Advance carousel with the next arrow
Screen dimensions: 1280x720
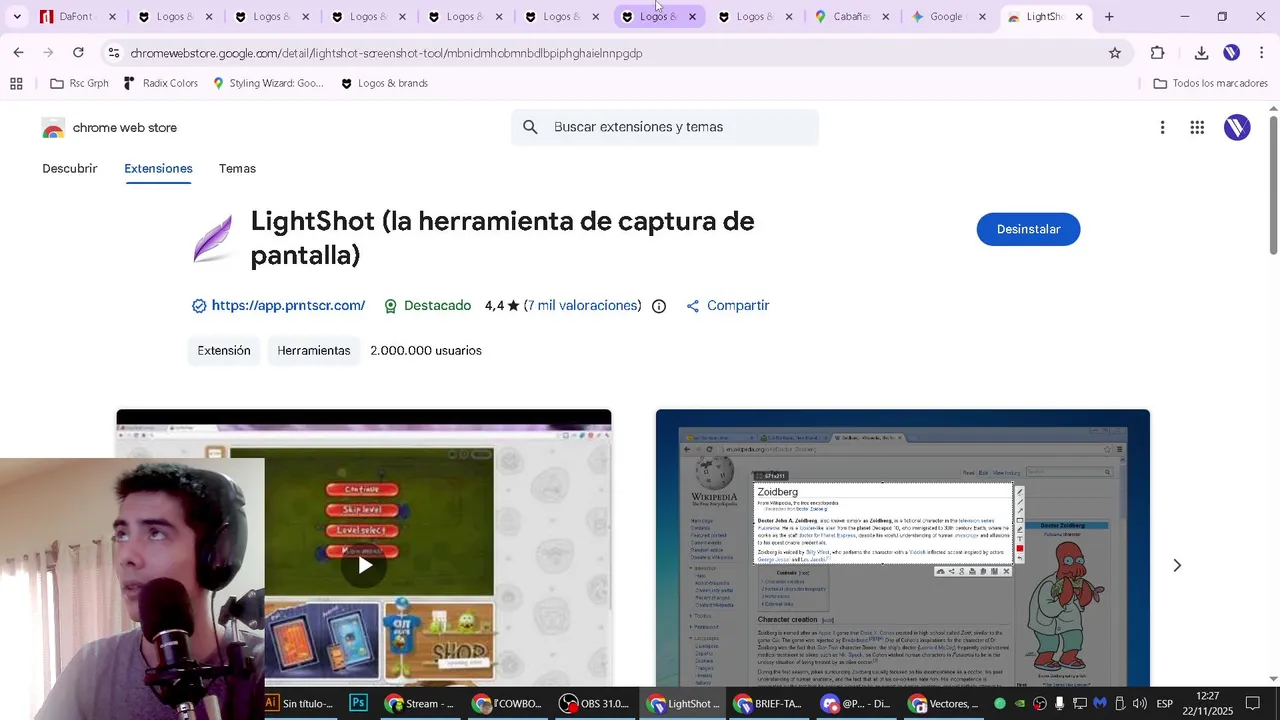click(1177, 566)
